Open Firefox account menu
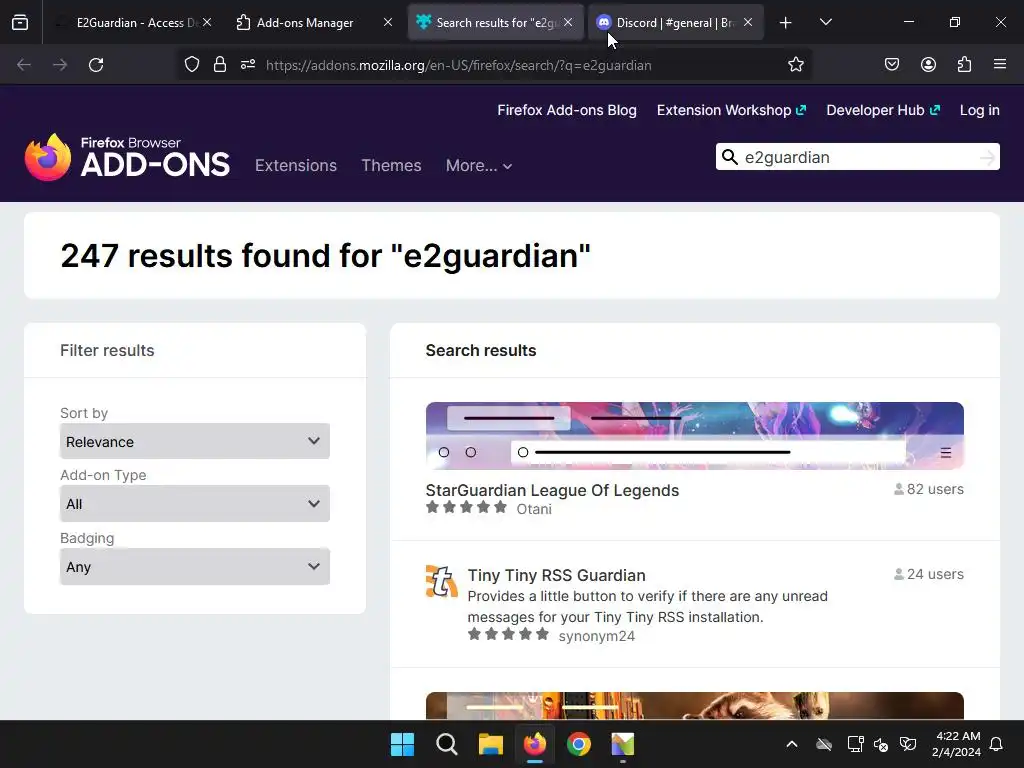This screenshot has height=768, width=1024. tap(928, 65)
